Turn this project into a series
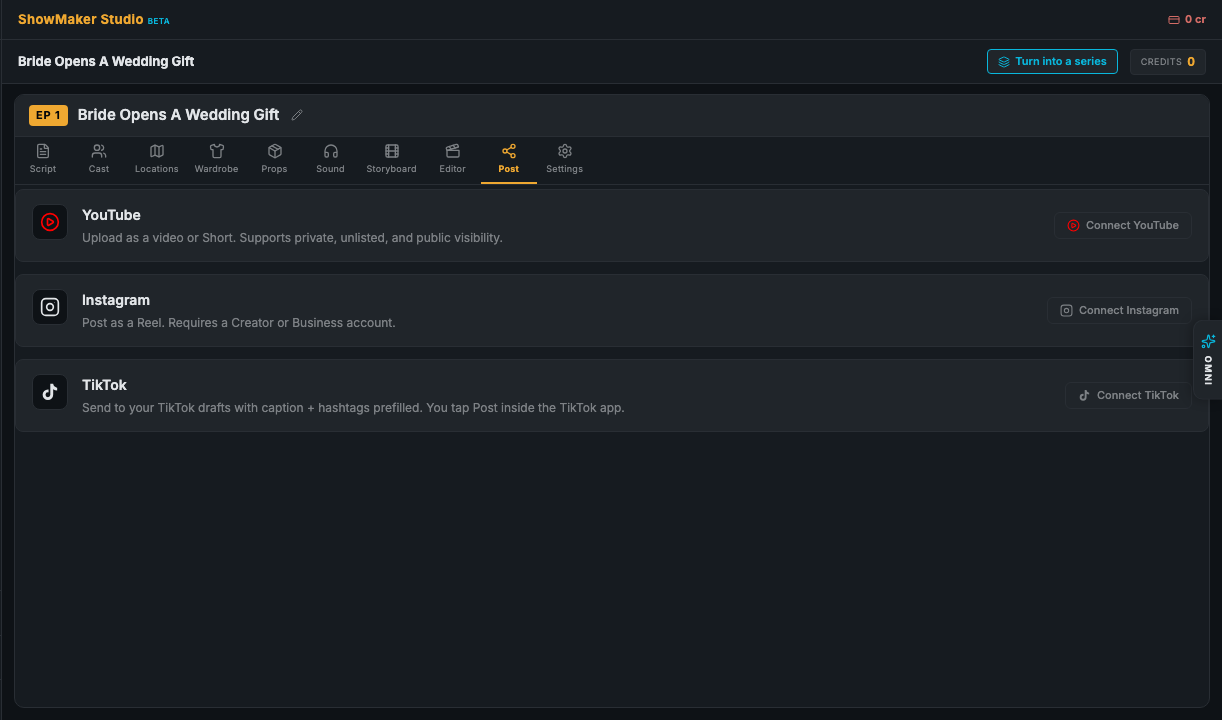Image resolution: width=1222 pixels, height=720 pixels. [x=1052, y=61]
